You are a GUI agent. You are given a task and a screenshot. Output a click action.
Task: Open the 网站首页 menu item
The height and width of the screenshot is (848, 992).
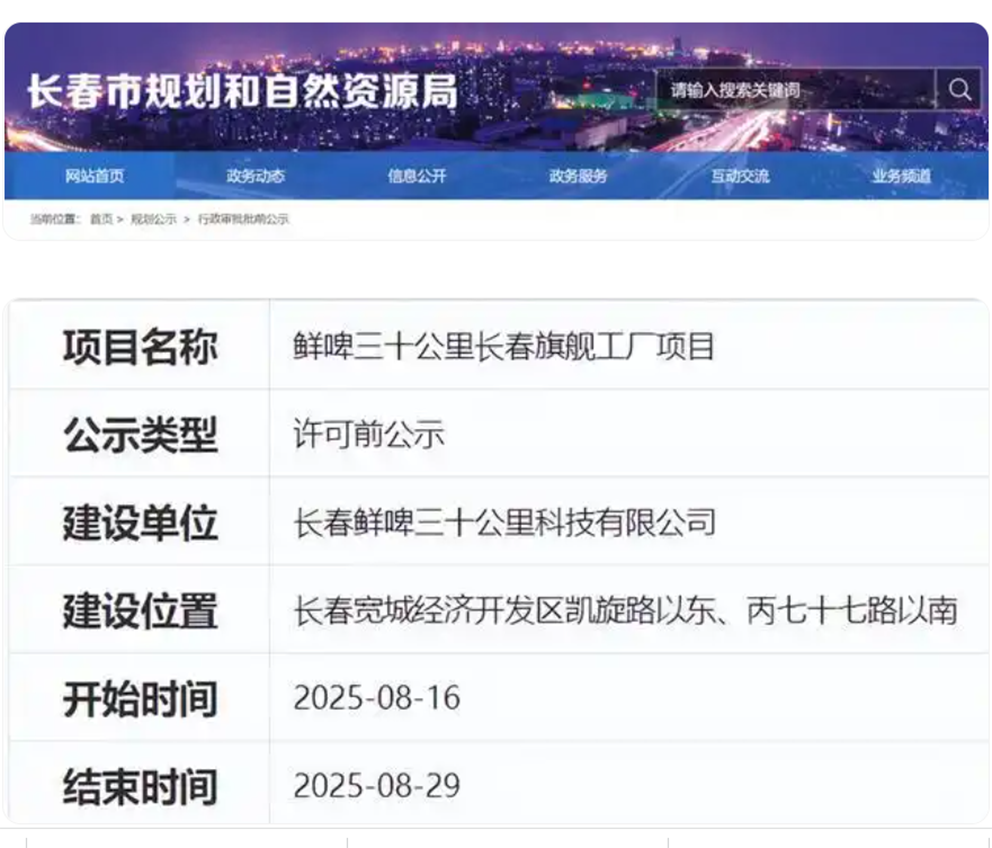95,176
